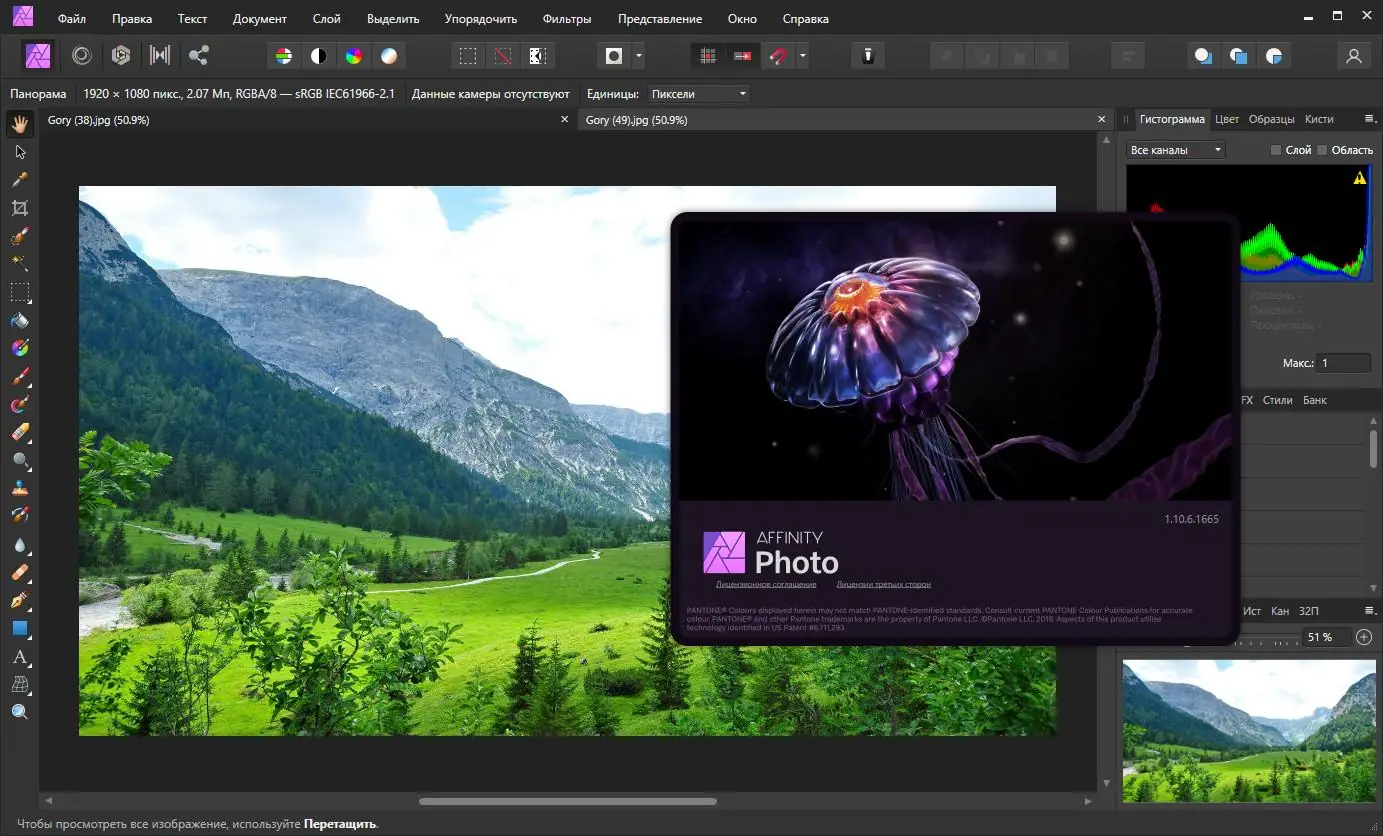Open the Snapping options arrow
This screenshot has width=1383, height=836.
802,56
